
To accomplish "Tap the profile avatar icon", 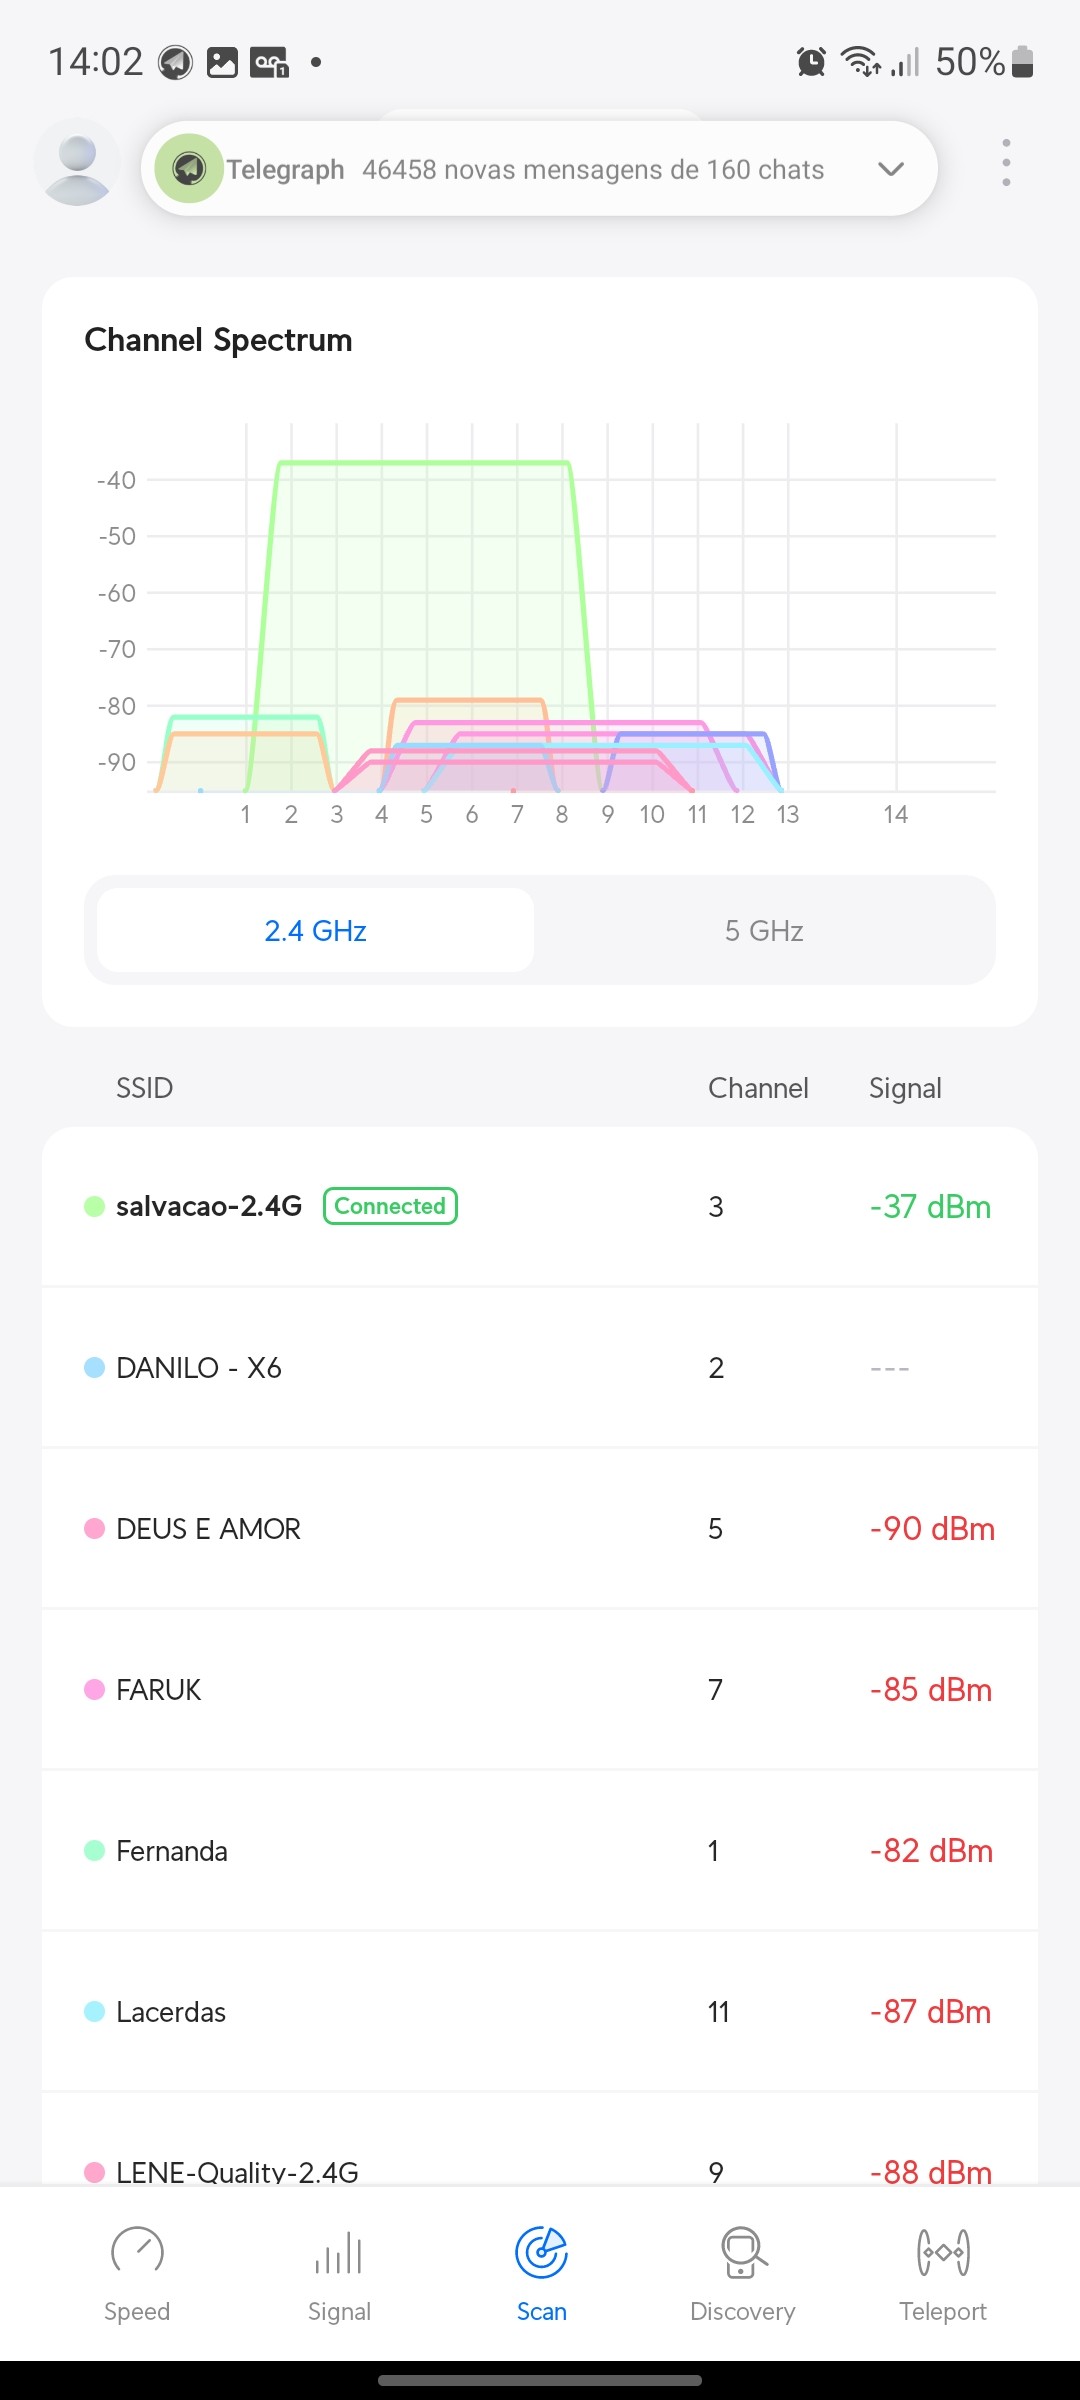I will 77,163.
